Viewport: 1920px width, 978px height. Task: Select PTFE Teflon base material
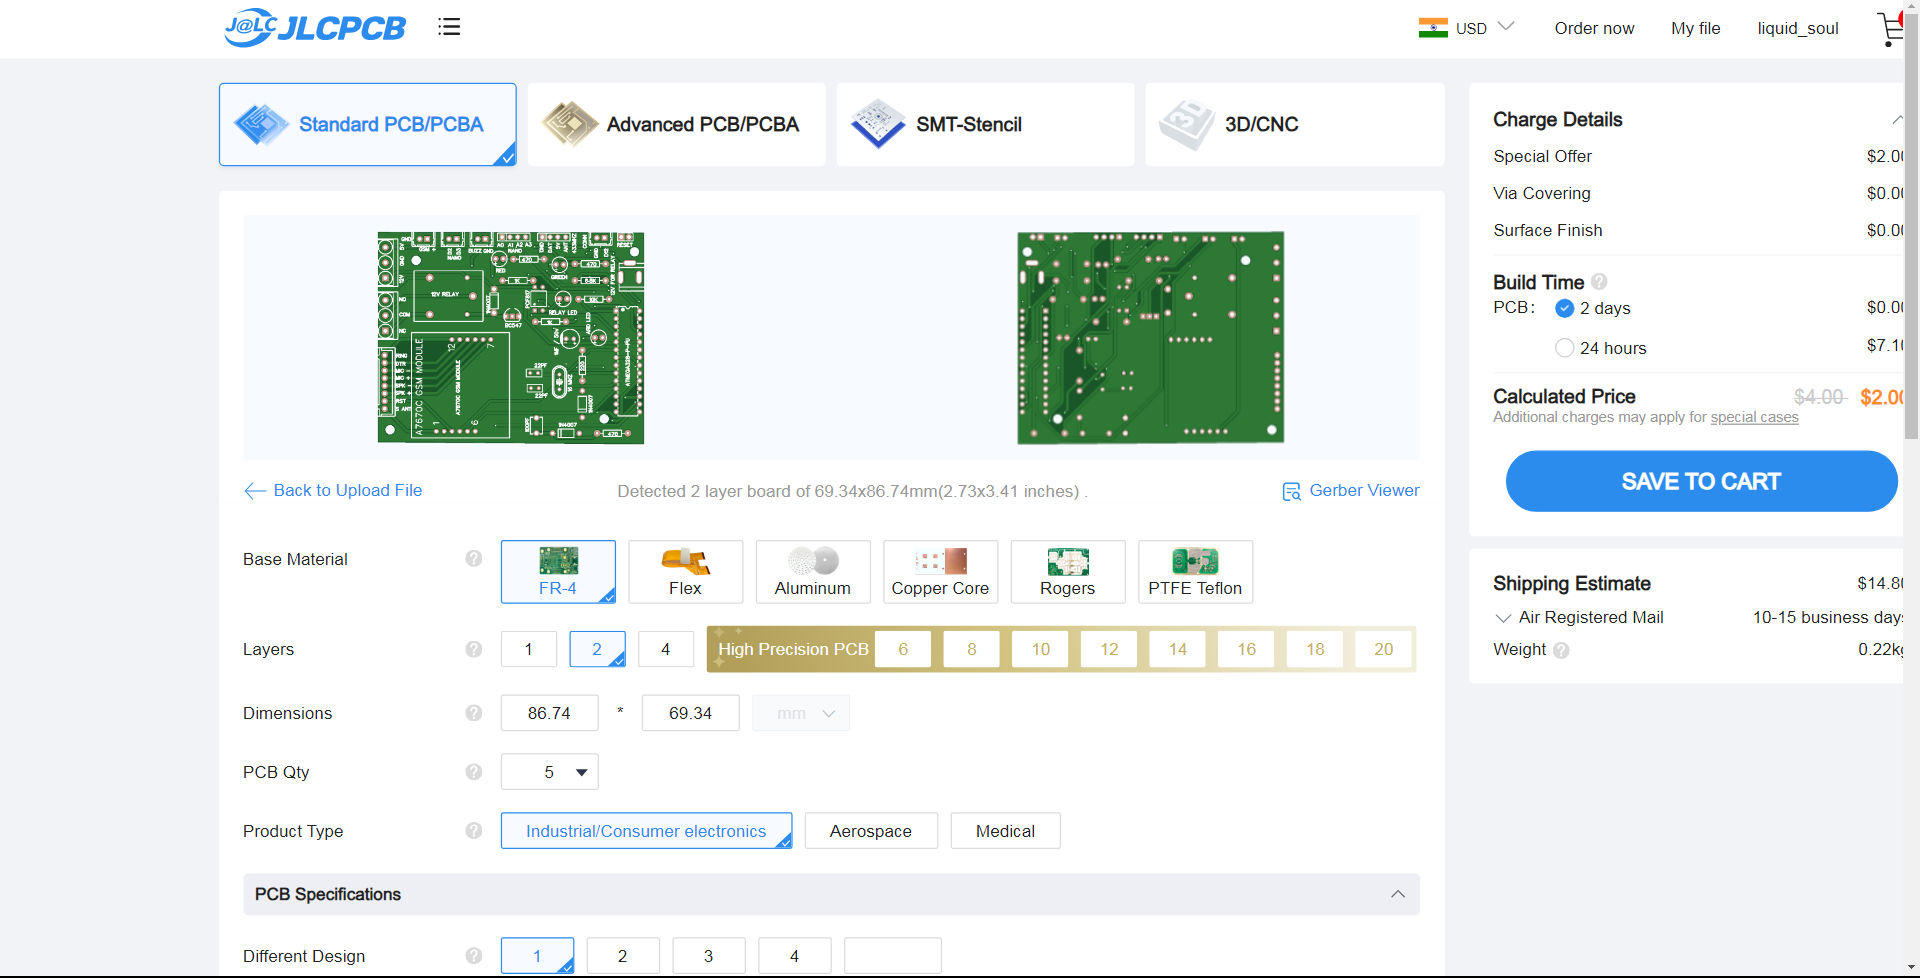click(x=1196, y=572)
